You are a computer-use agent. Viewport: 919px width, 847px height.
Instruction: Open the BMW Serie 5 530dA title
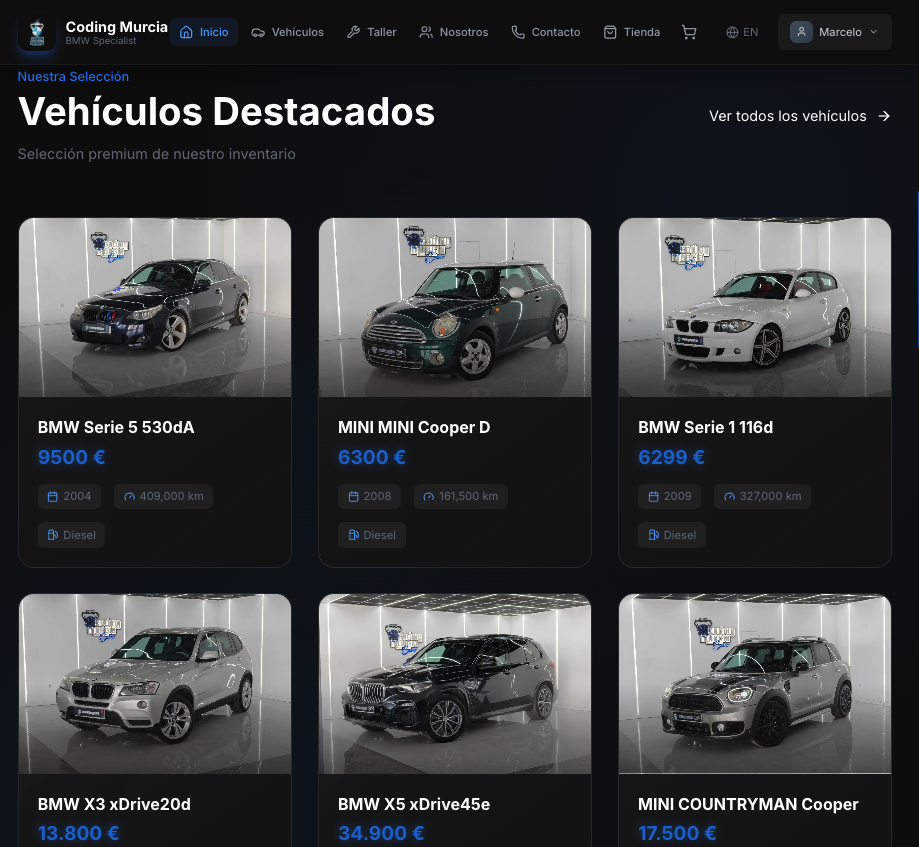(116, 427)
